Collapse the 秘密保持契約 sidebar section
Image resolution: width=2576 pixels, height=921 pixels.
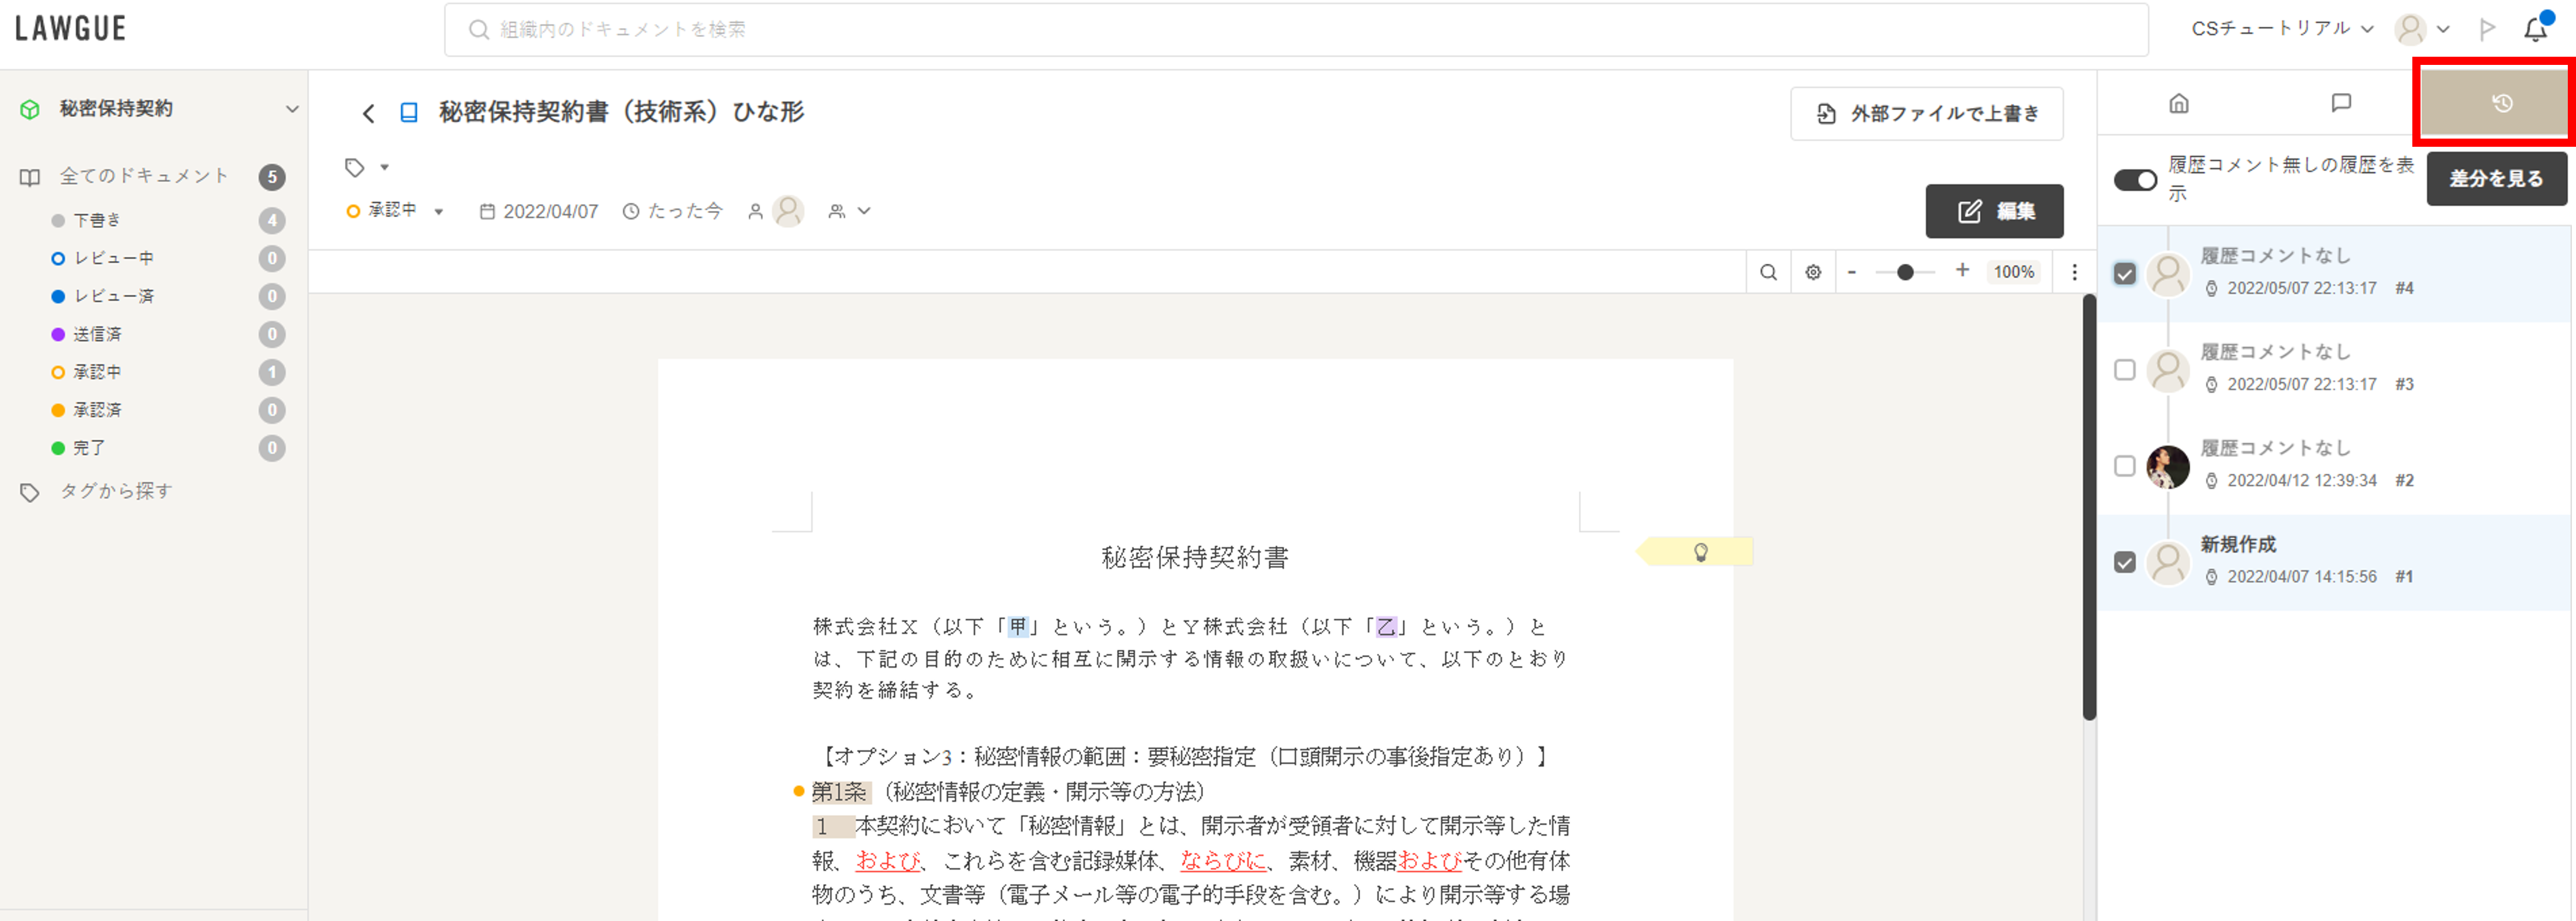(291, 109)
